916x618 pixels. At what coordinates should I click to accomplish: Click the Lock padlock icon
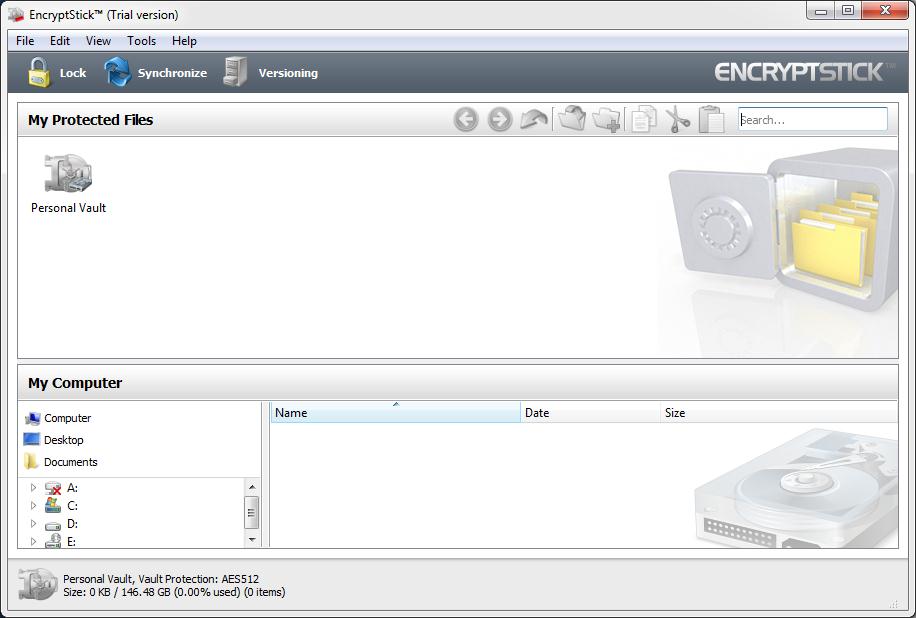pos(39,72)
